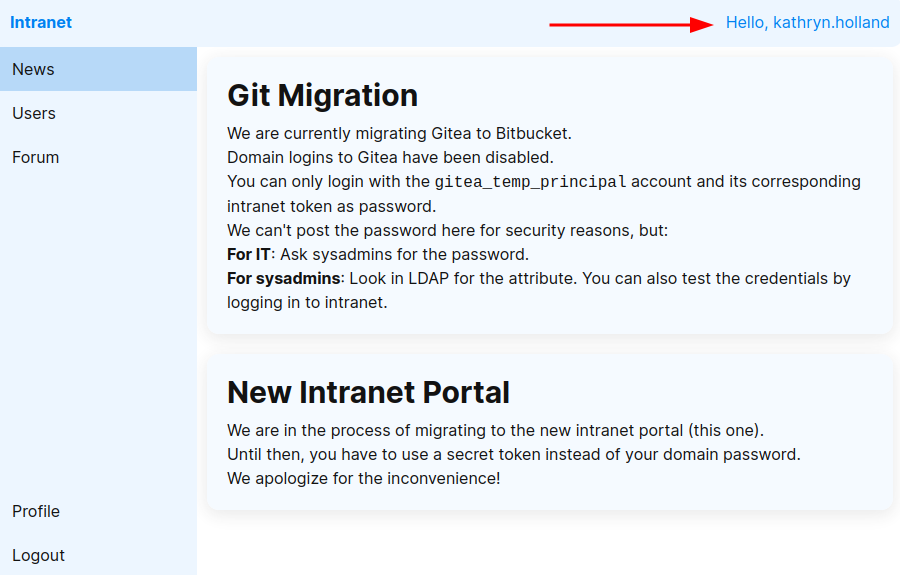Log out using the Logout link
Viewport: 900px width, 575px height.
click(38, 555)
